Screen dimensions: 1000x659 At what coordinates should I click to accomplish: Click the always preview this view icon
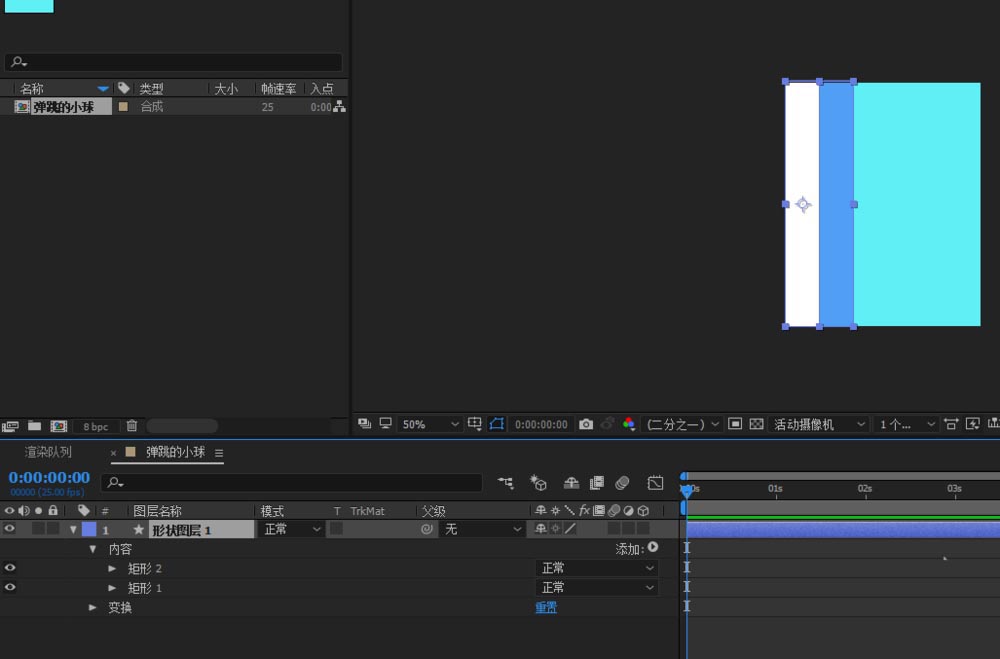[x=364, y=424]
